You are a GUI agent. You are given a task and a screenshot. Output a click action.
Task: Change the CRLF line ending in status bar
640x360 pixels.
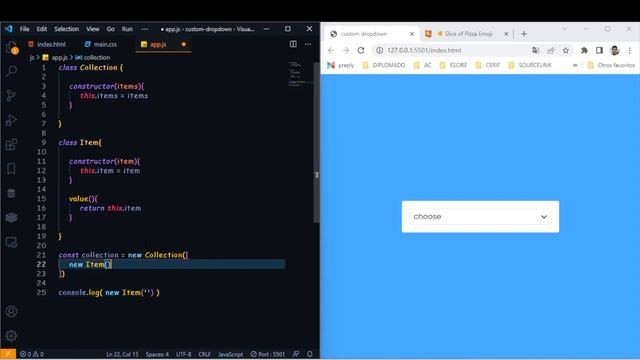(x=204, y=354)
